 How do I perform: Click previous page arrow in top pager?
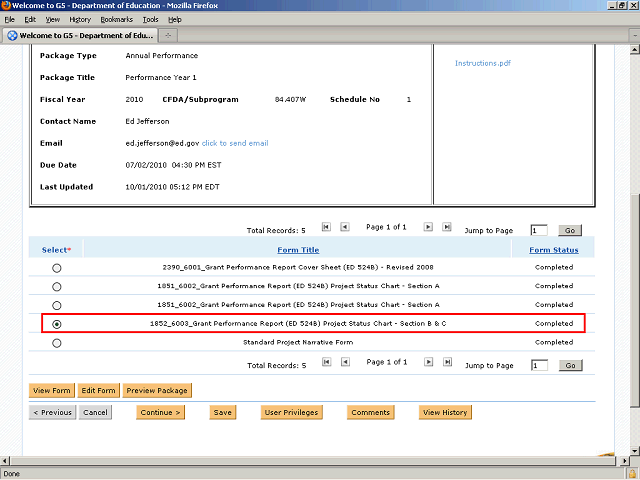pos(345,228)
